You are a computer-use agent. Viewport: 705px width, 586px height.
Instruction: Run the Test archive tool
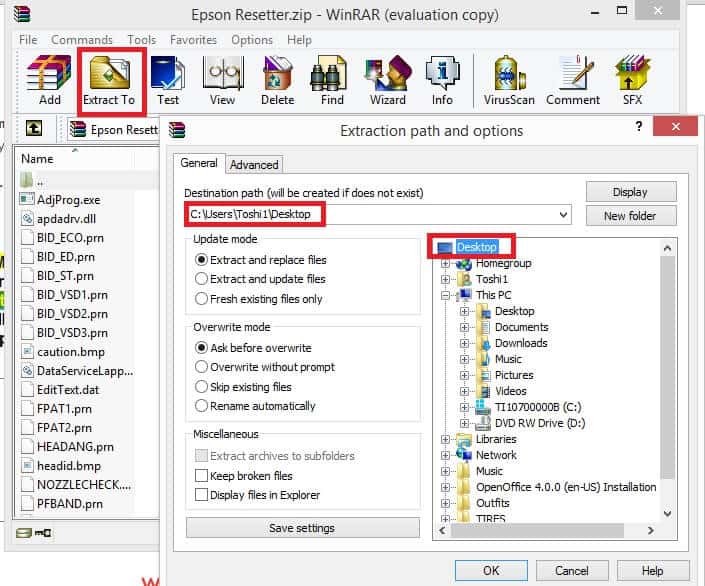tap(168, 80)
